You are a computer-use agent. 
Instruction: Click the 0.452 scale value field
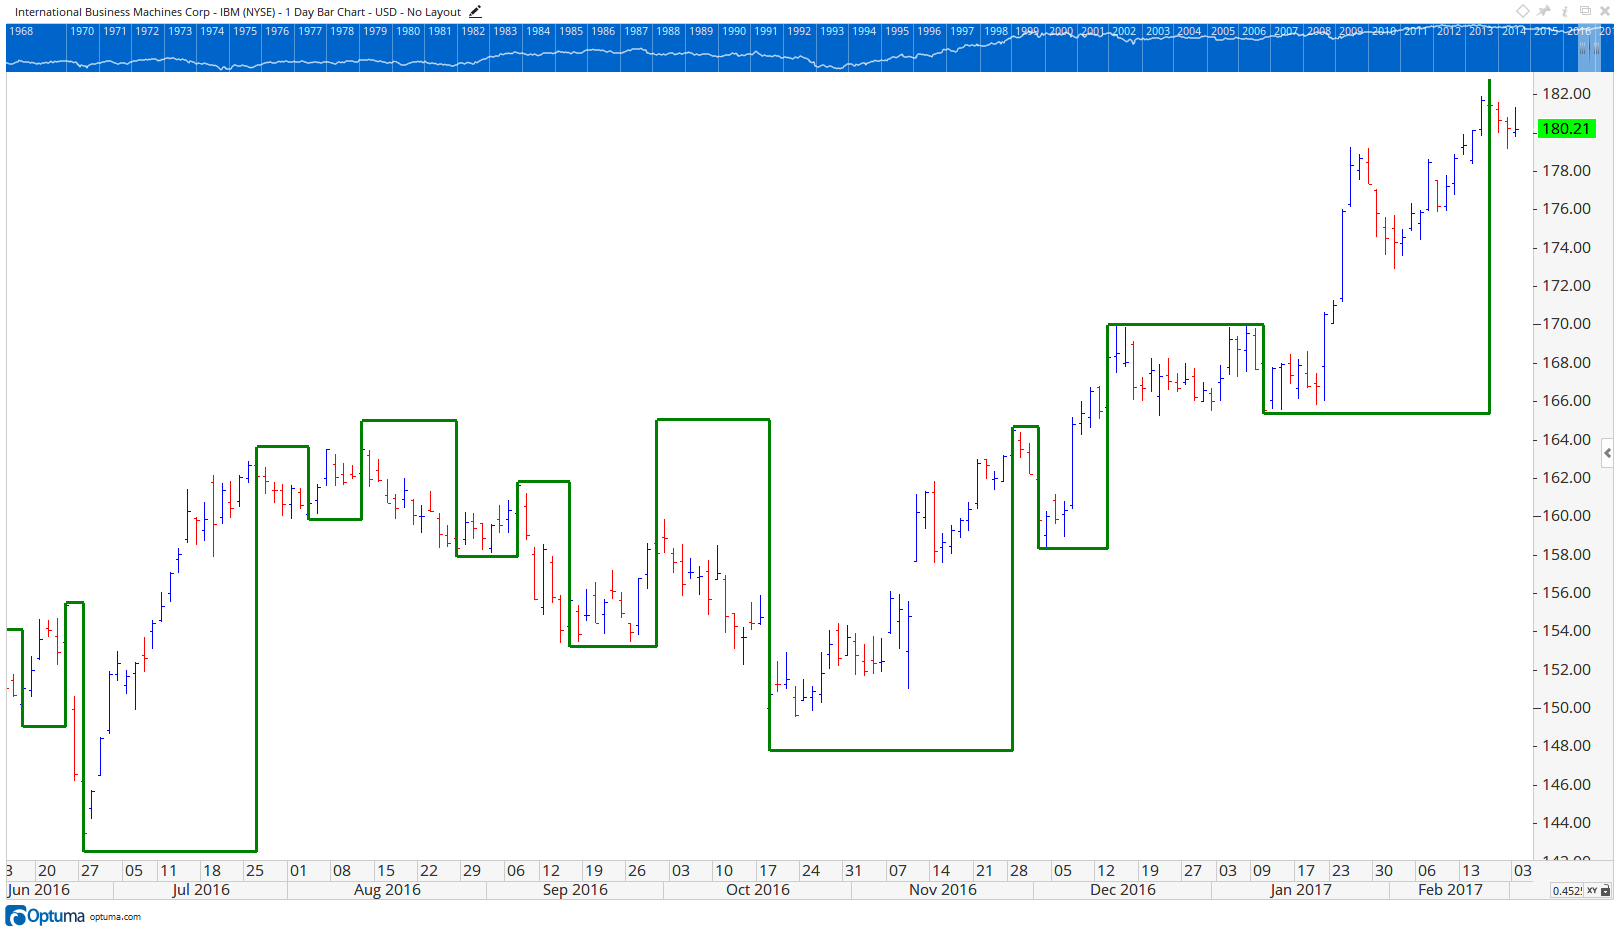[1567, 890]
